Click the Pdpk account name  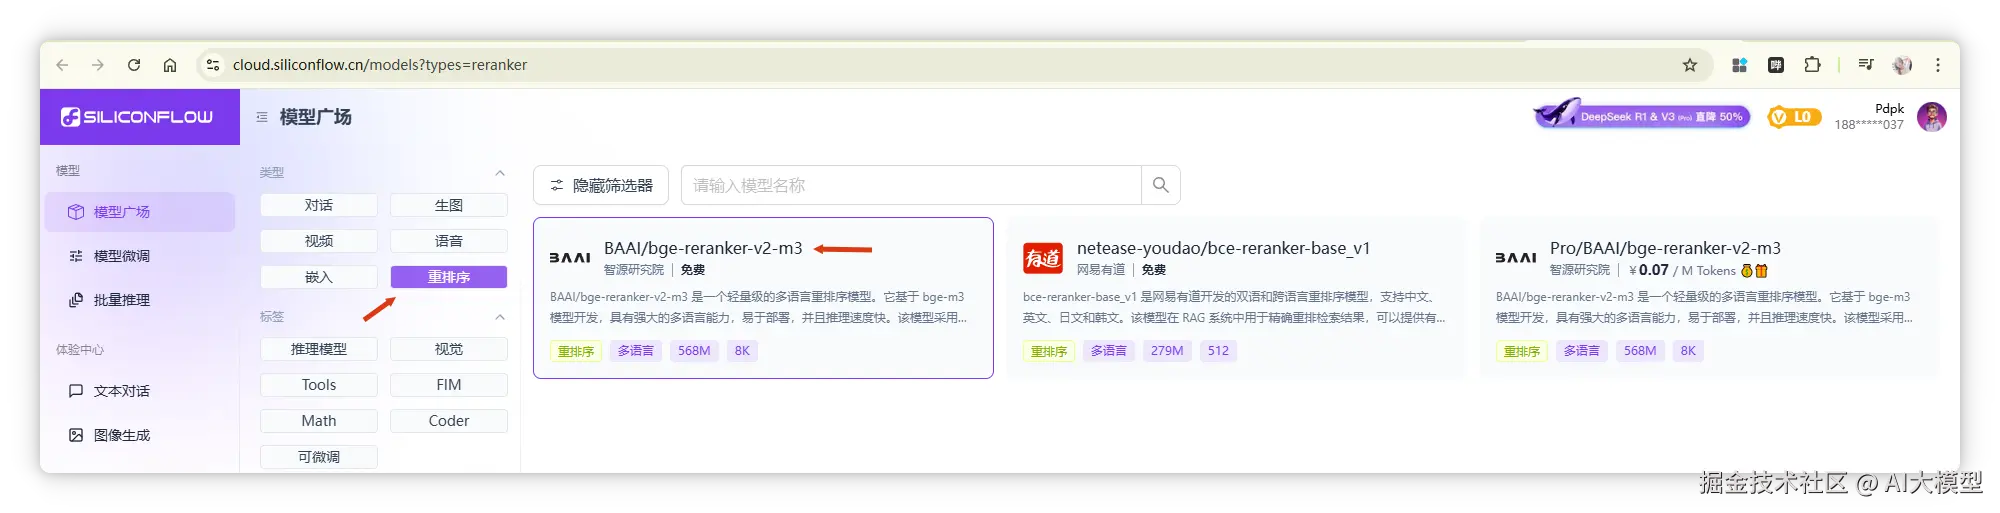coord(1889,108)
